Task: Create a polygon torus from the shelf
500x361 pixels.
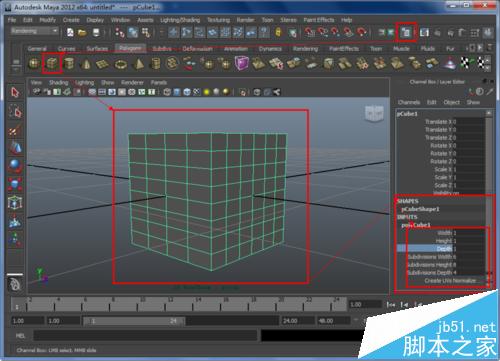Action: [x=121, y=63]
